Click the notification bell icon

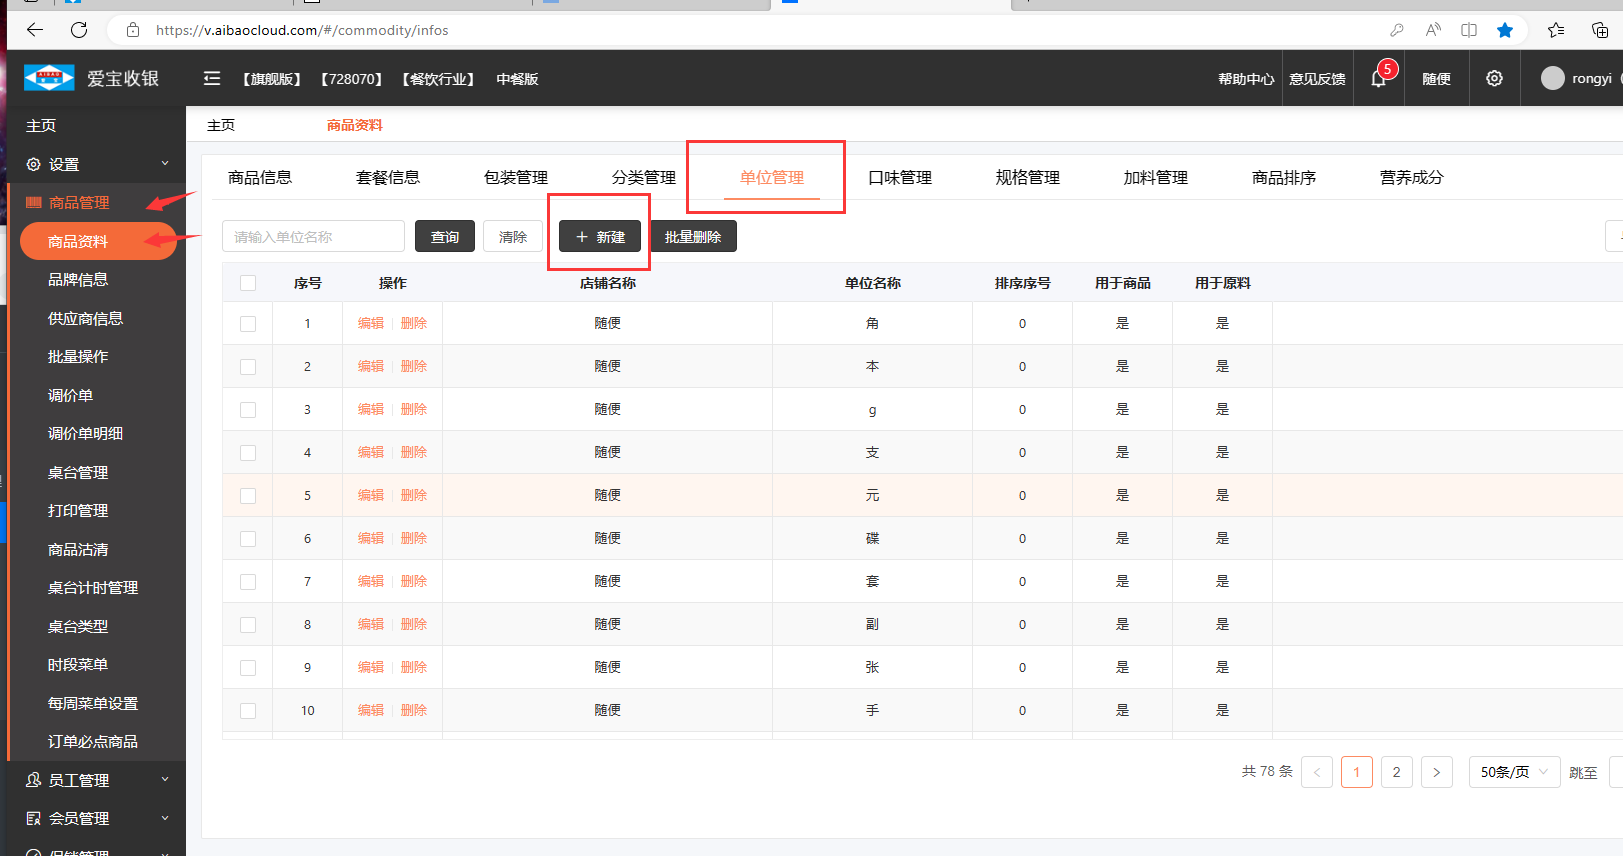click(x=1378, y=79)
